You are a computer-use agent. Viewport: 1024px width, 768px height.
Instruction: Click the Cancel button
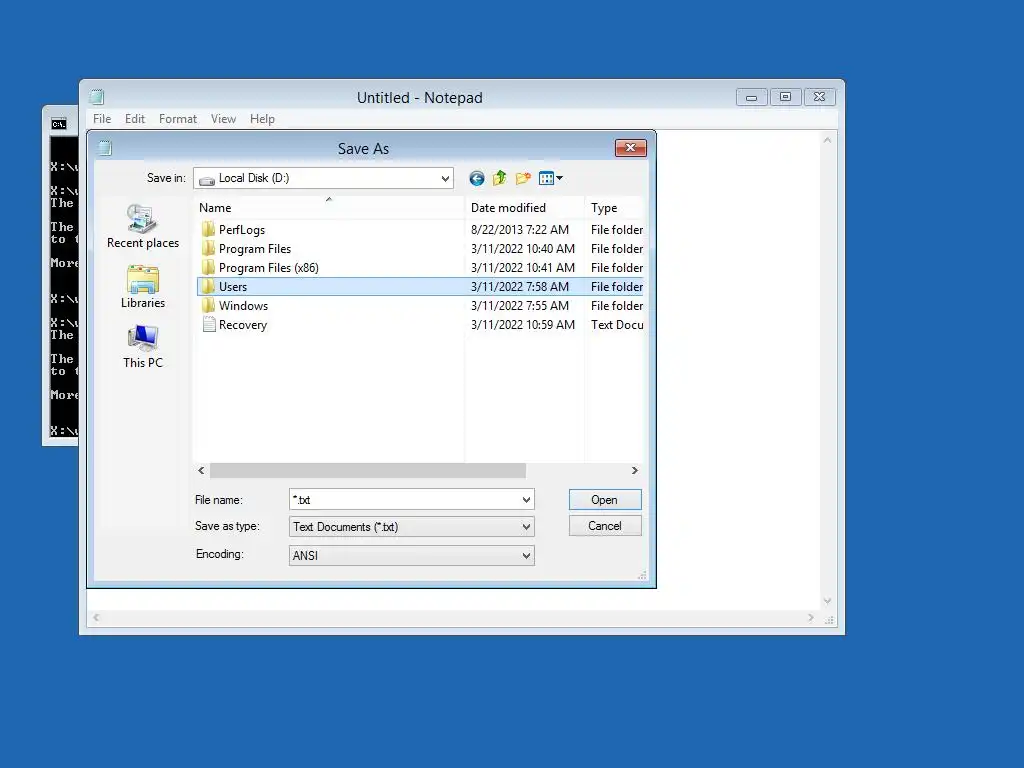(x=605, y=526)
